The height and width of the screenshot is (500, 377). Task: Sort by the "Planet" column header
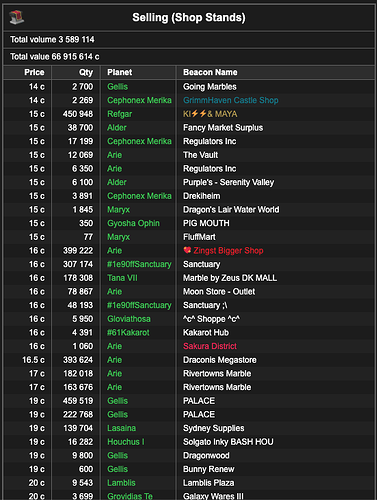(120, 72)
